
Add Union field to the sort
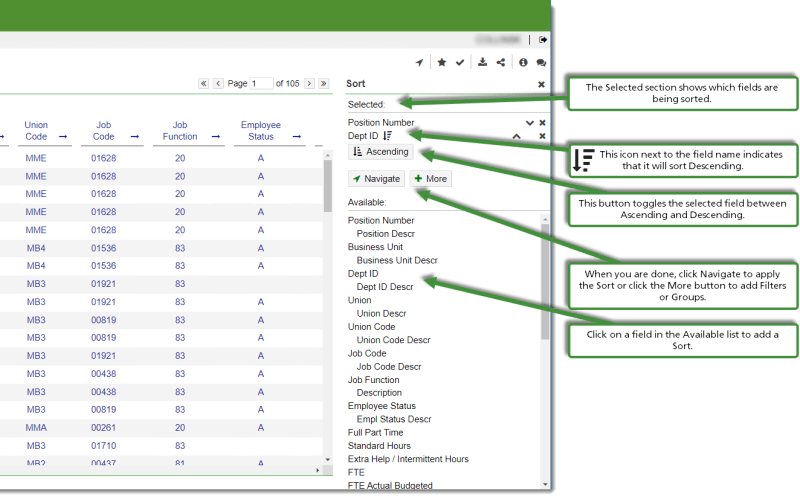[x=360, y=300]
